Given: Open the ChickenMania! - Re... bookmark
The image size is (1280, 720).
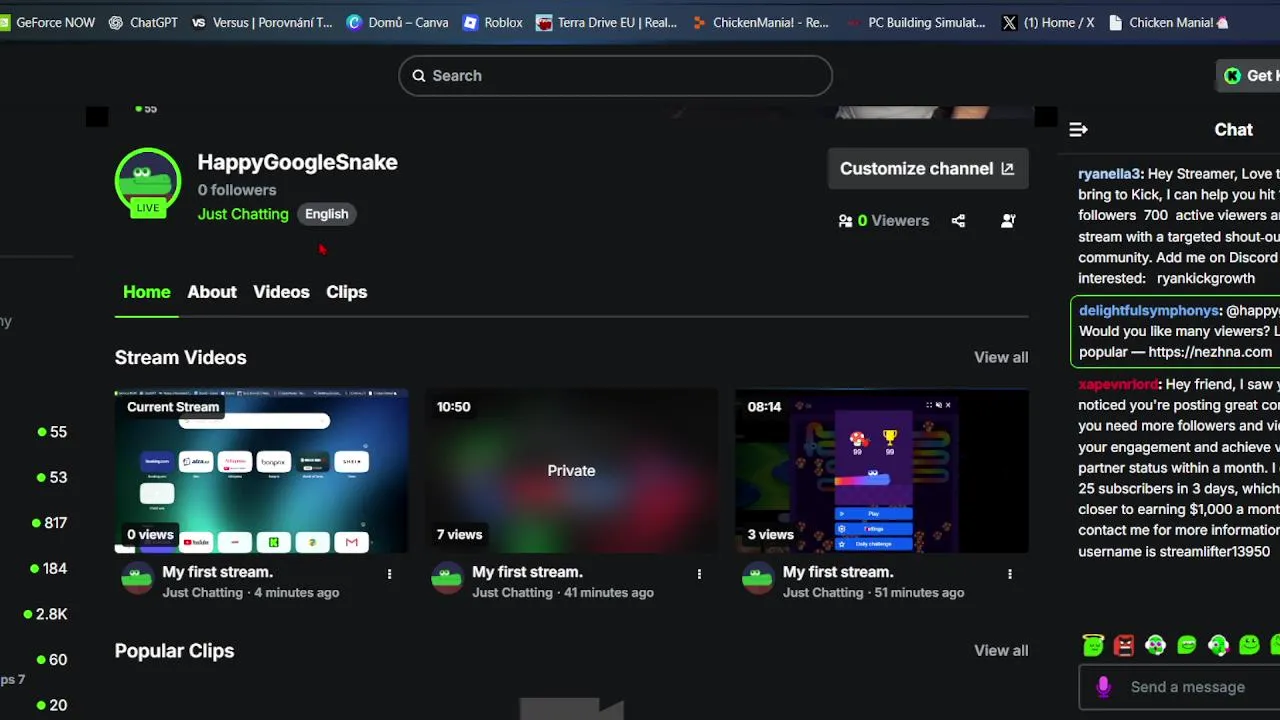Looking at the screenshot, I should coord(761,22).
